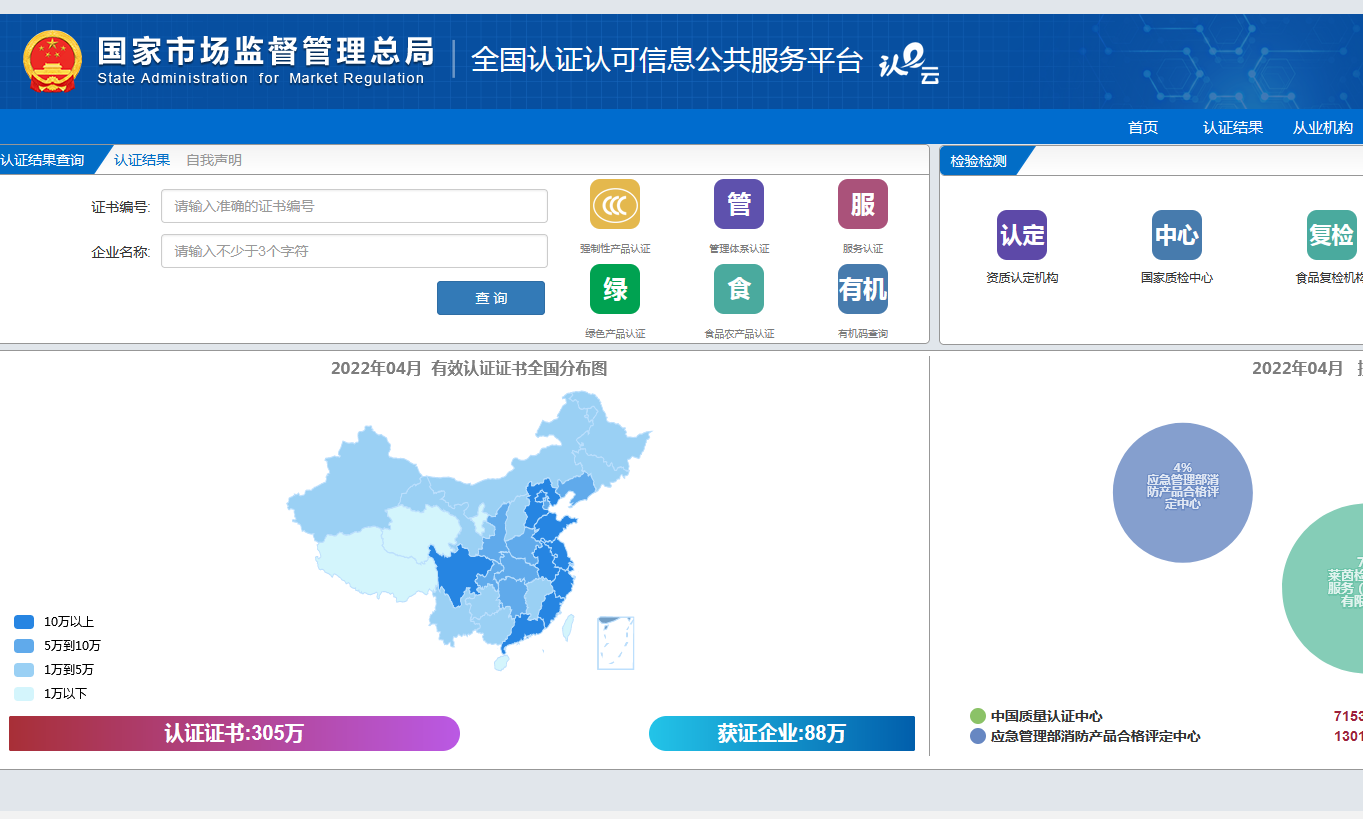Screen dimensions: 1363x819
Task: Click the 获证企业:88万 banner
Action: tap(782, 733)
